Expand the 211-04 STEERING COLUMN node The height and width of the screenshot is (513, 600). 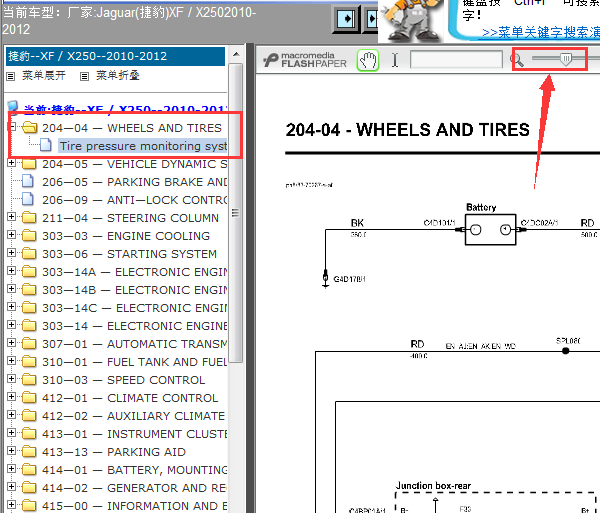12,217
